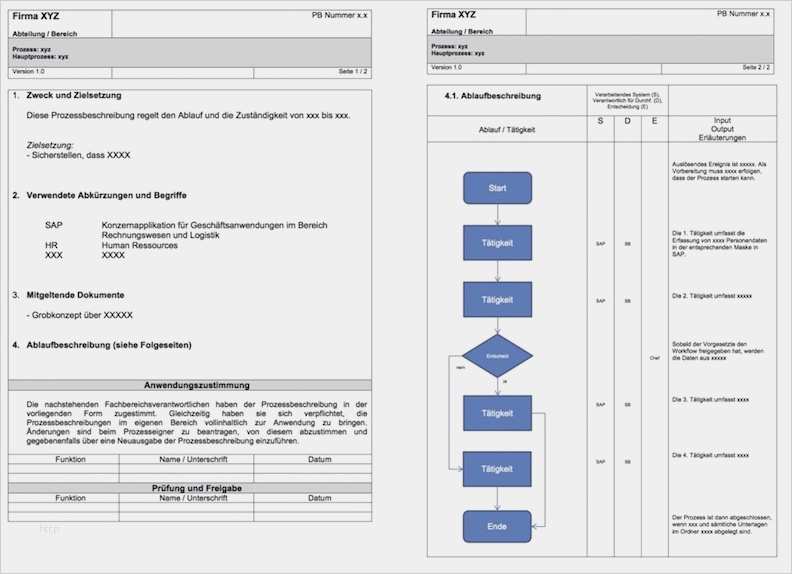Click the 'Seite 1 / 2' page indicator
Image resolution: width=792 pixels, height=574 pixels.
[353, 72]
